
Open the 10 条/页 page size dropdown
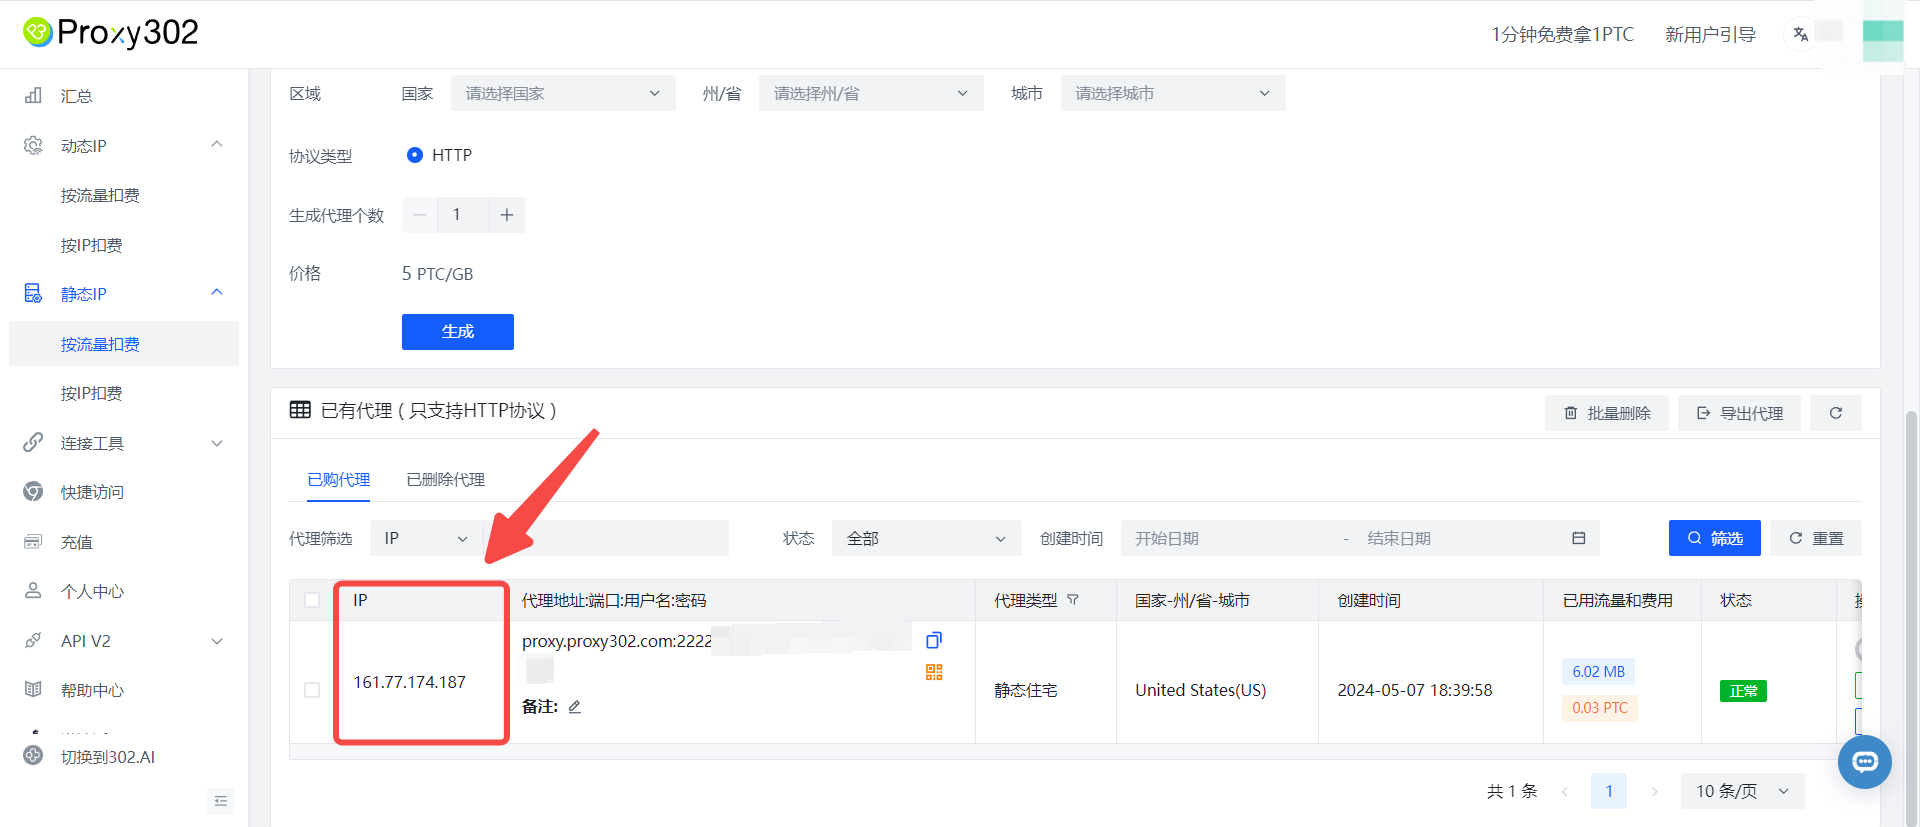[1742, 791]
